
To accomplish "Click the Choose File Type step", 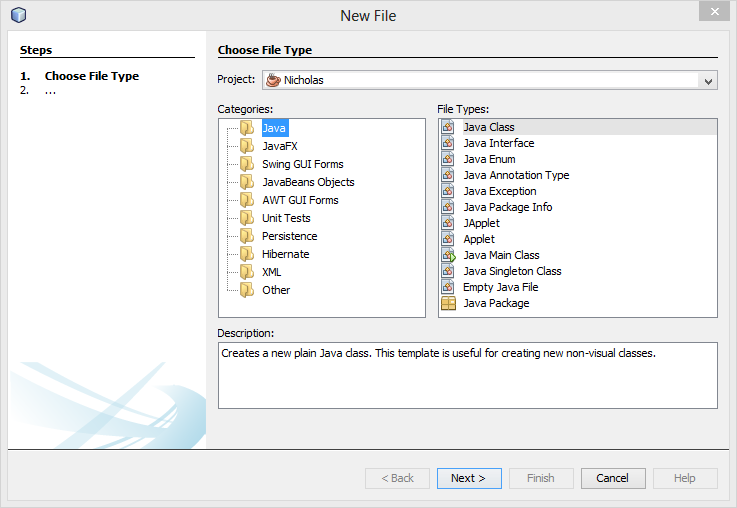I will (x=92, y=76).
